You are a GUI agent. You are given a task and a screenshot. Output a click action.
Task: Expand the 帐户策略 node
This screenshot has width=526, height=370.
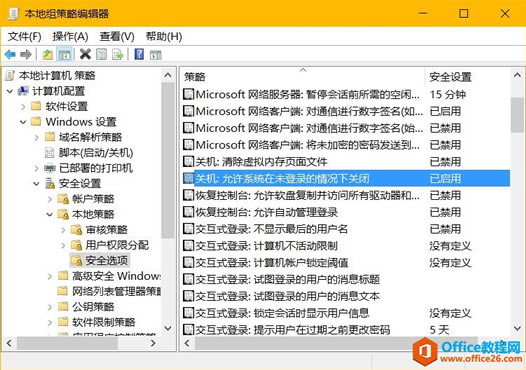50,199
